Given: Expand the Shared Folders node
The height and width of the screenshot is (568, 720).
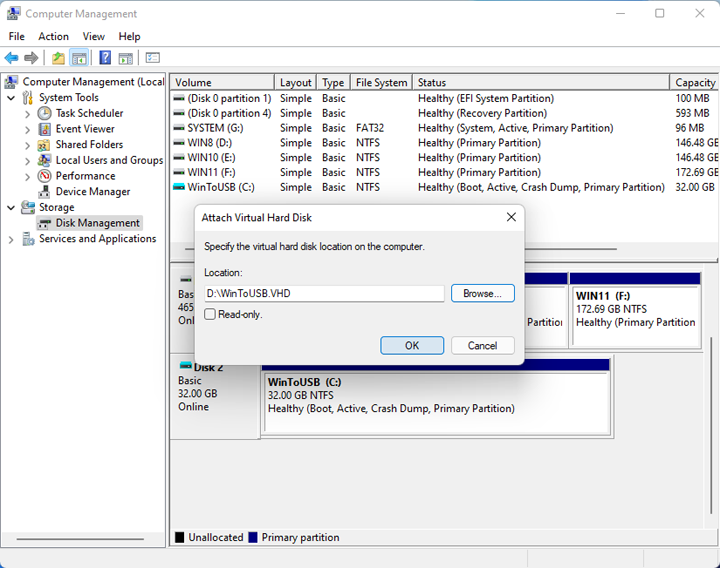Looking at the screenshot, I should tap(28, 146).
